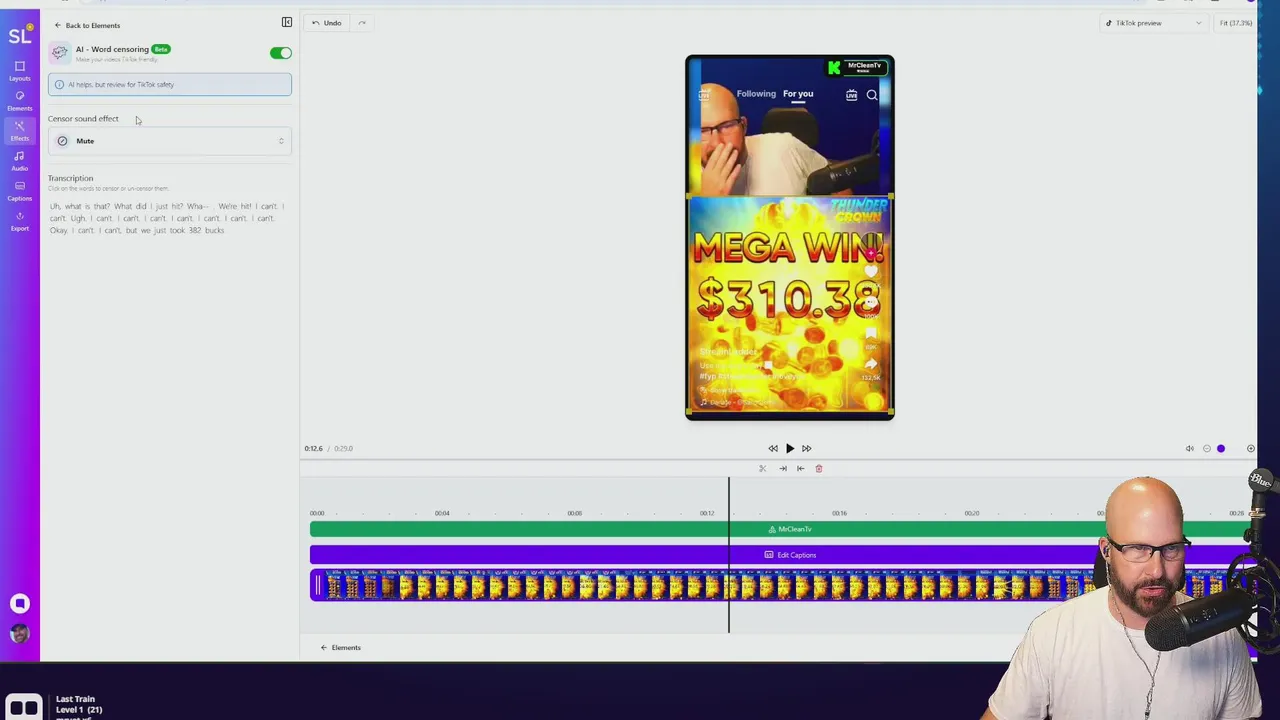
Task: Click the 0:12.6 current time display
Action: click(313, 448)
